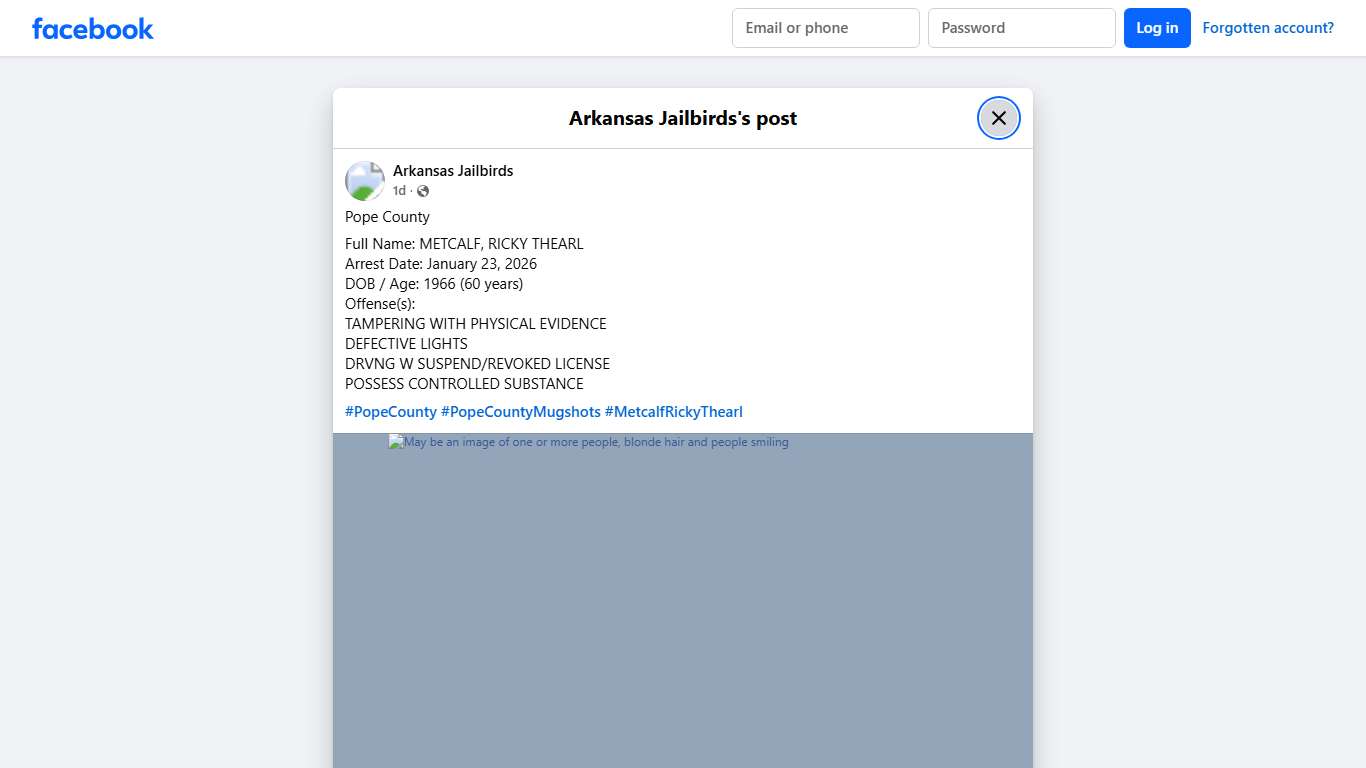Open the Arkansas Jailbirds profile picture
This screenshot has height=768, width=1366.
pyautogui.click(x=365, y=181)
